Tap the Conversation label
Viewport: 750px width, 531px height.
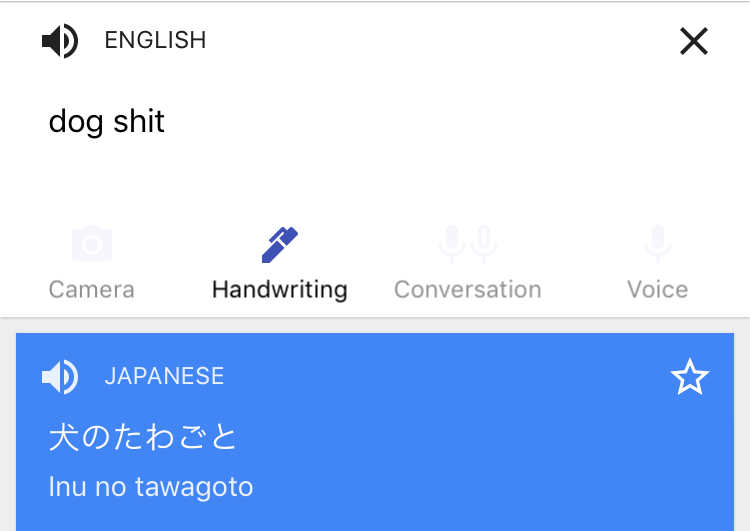pyautogui.click(x=468, y=289)
